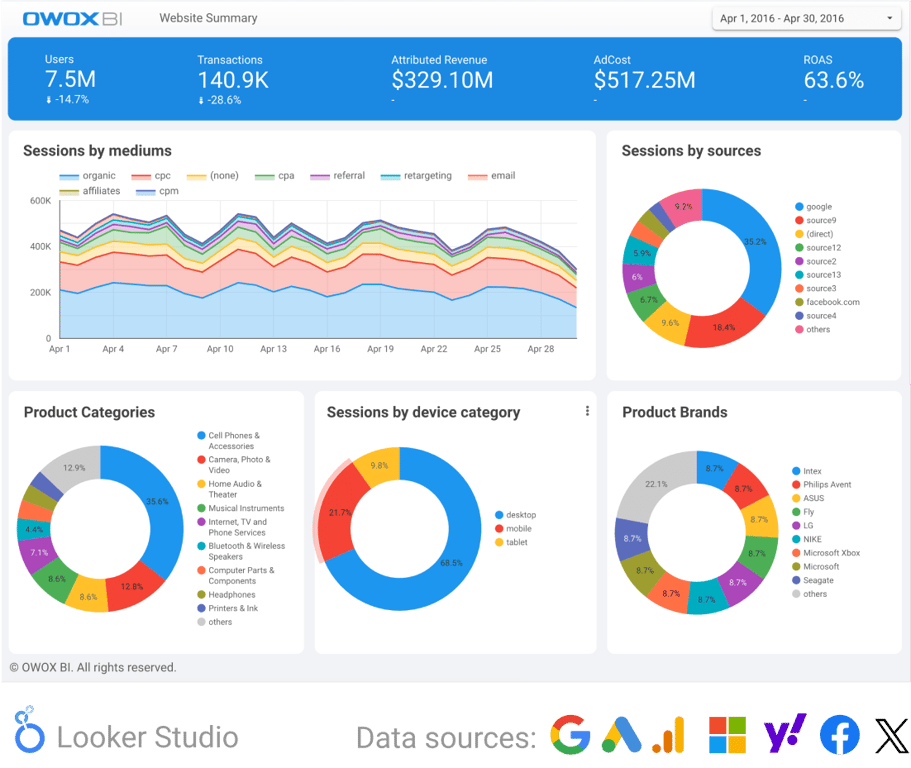Select Microsoft Xbox in the brands legend
911x768 pixels.
point(826,553)
